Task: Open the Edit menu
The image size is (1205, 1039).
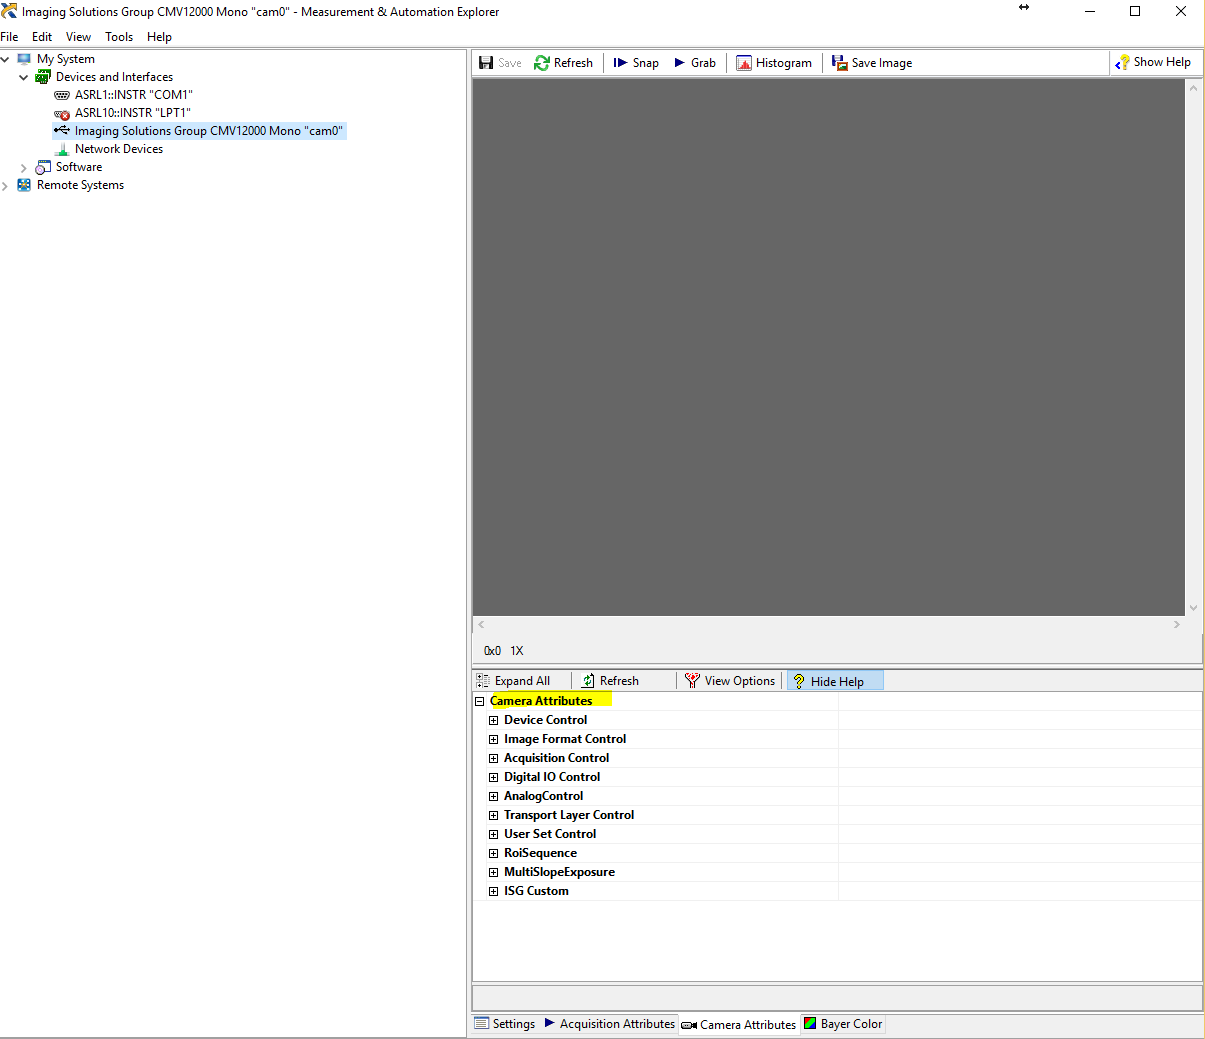Action: [42, 37]
